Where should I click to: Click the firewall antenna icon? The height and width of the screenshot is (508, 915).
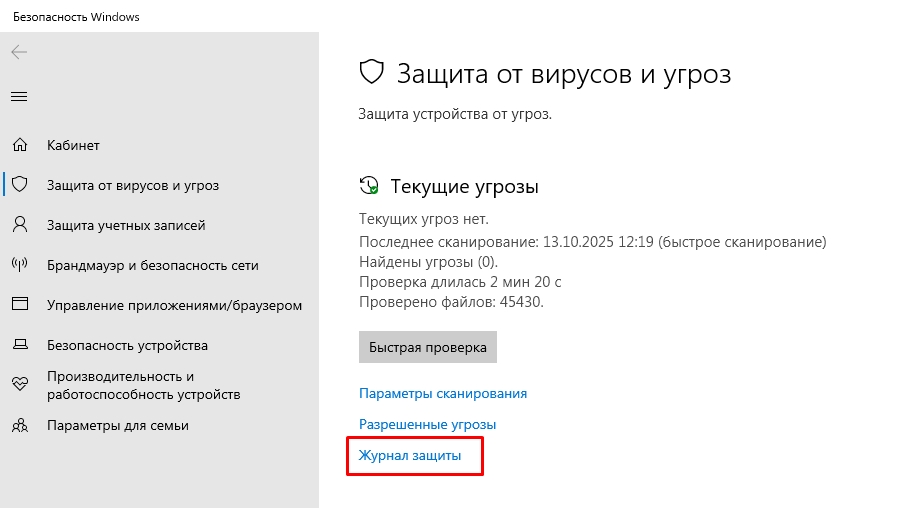tap(20, 265)
